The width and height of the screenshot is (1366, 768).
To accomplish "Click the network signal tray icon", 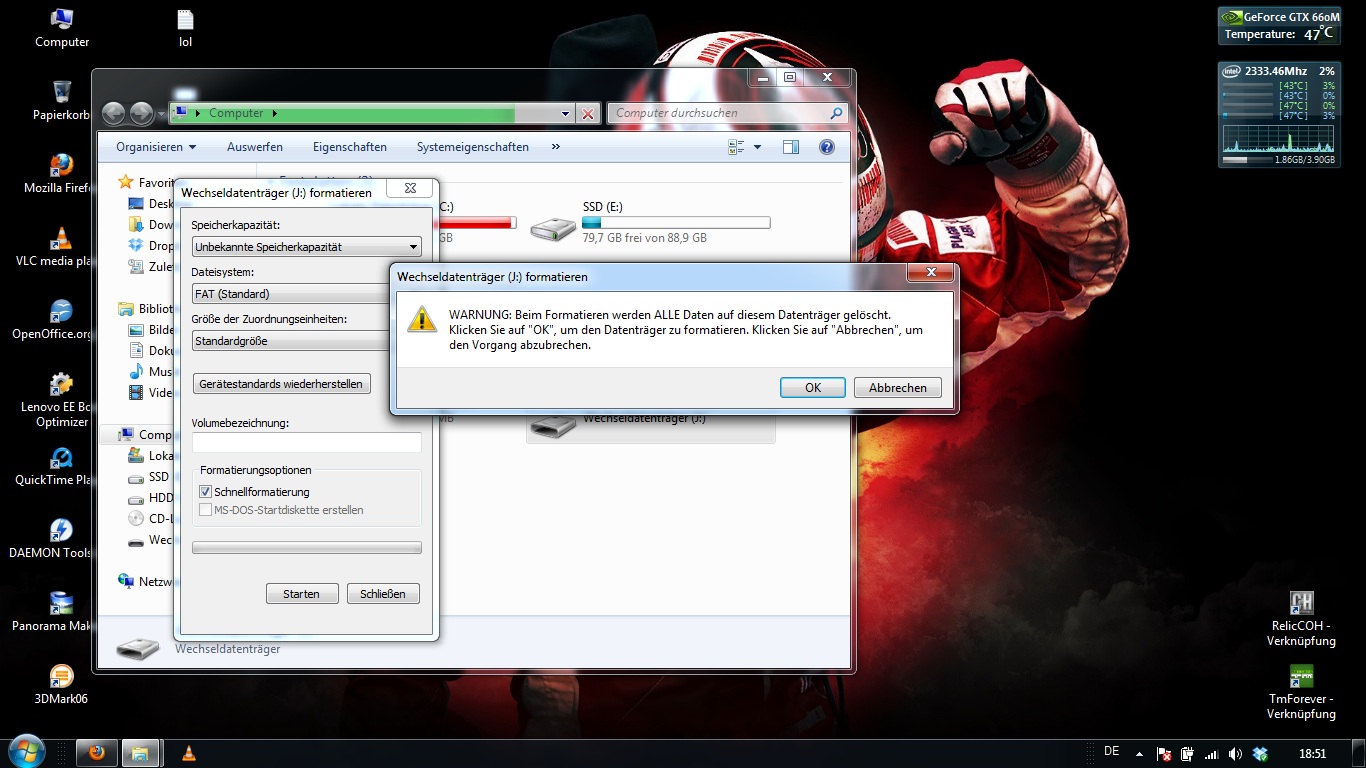I will click(x=1211, y=754).
